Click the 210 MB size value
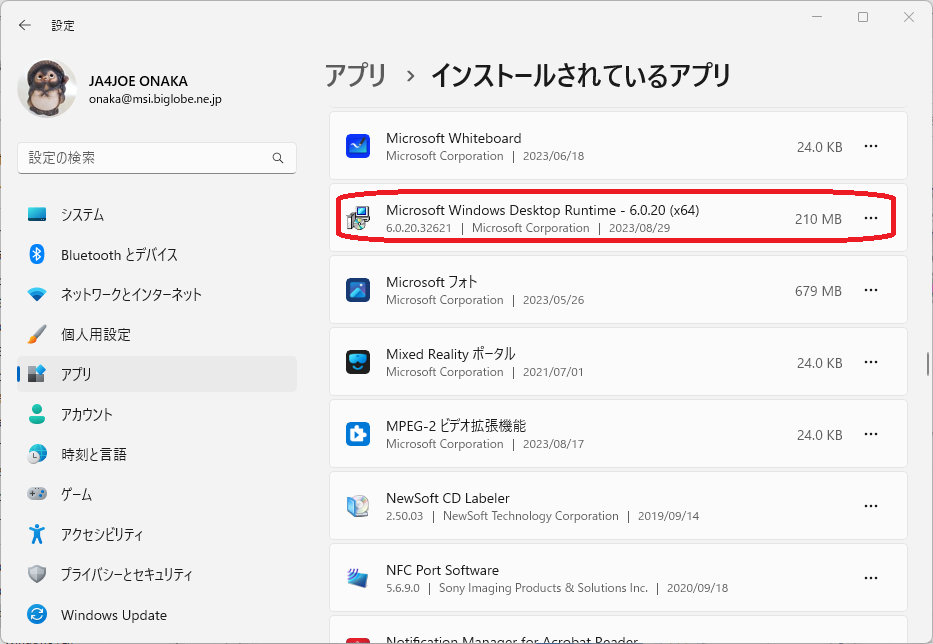The width and height of the screenshot is (933, 644). pyautogui.click(x=818, y=219)
